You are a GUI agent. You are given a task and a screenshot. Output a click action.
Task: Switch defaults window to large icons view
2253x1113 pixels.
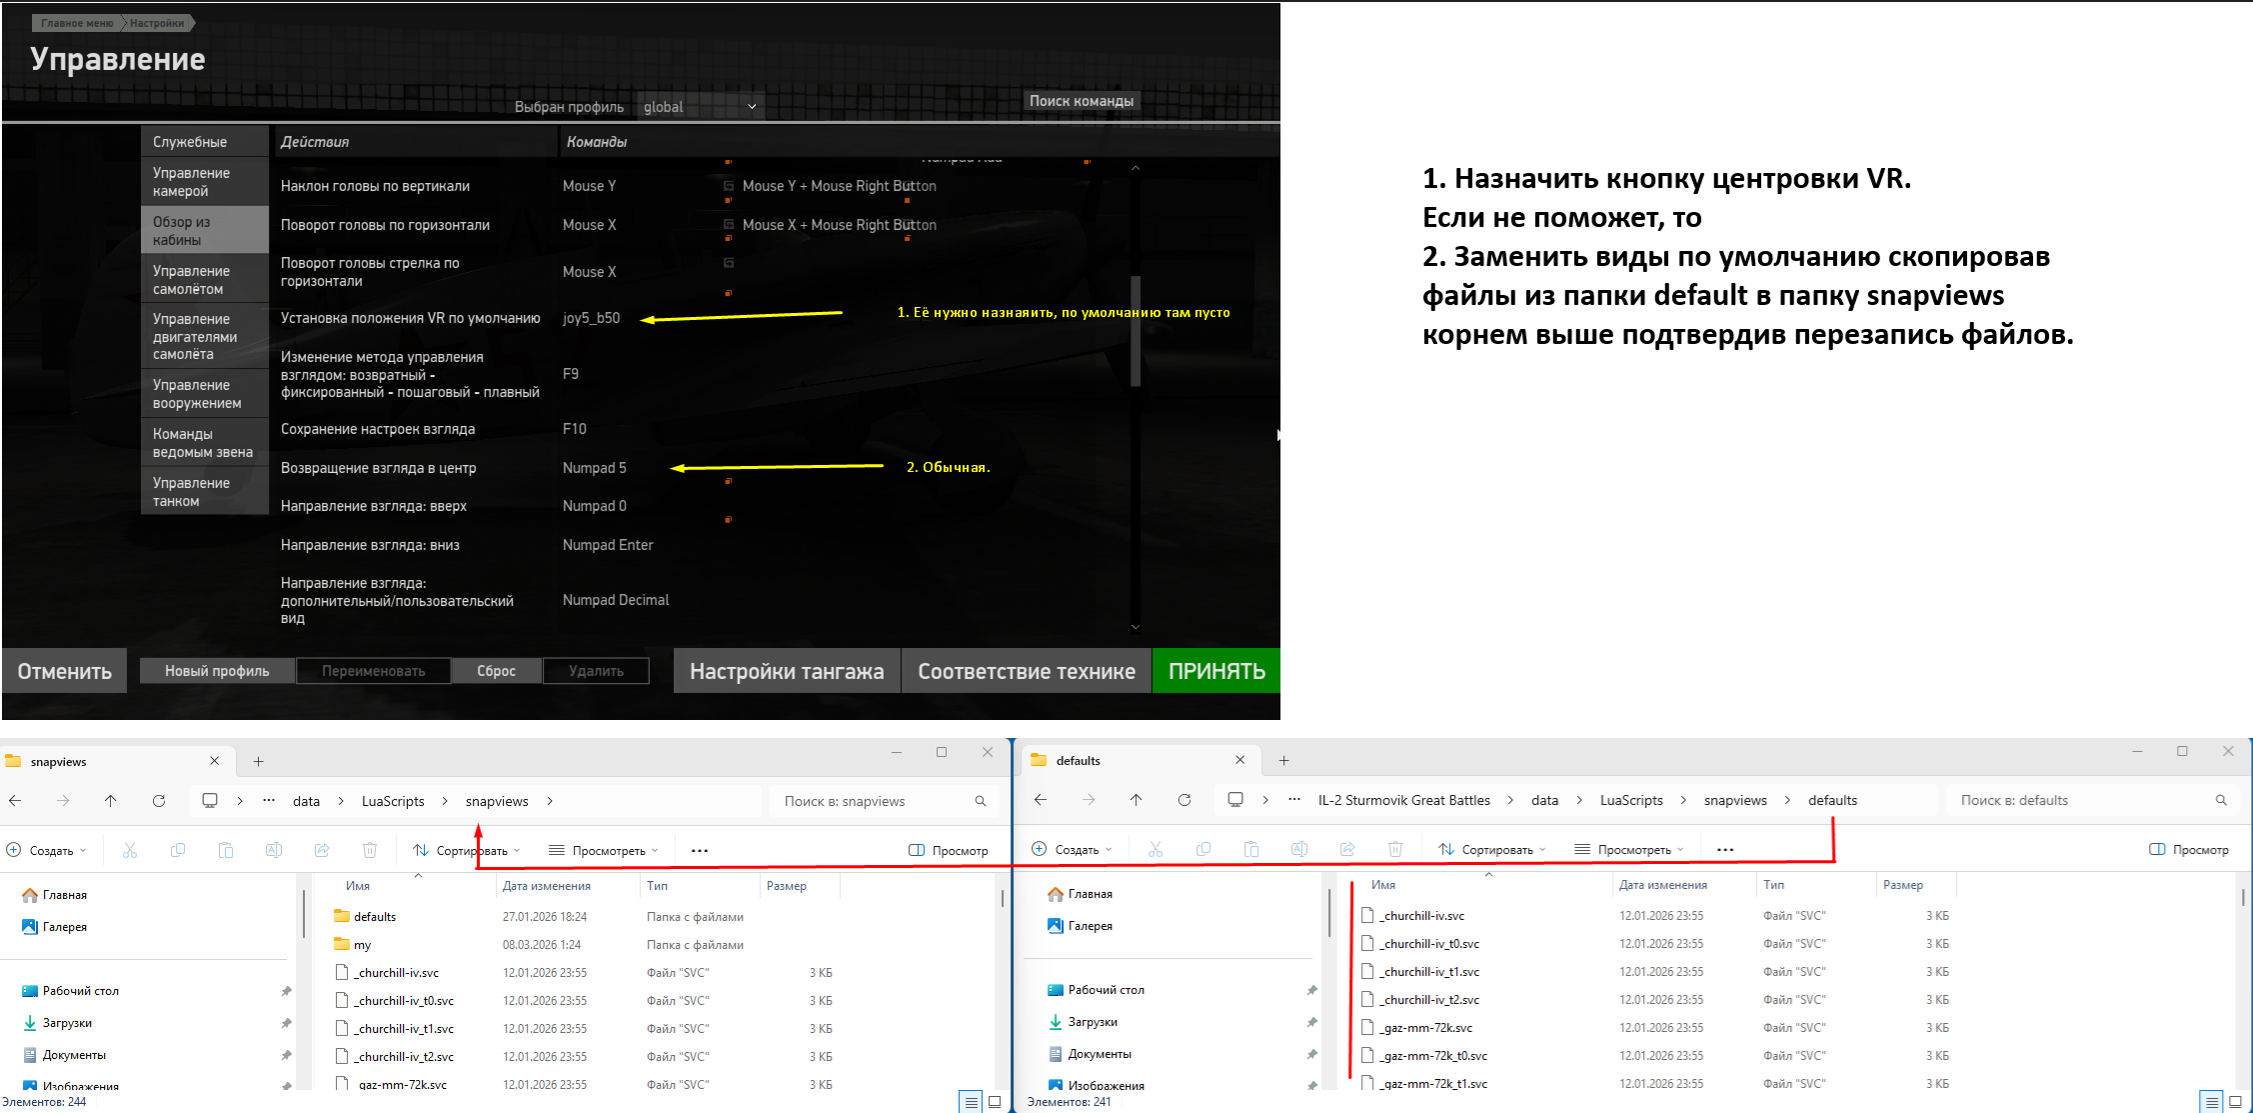click(x=2236, y=1102)
